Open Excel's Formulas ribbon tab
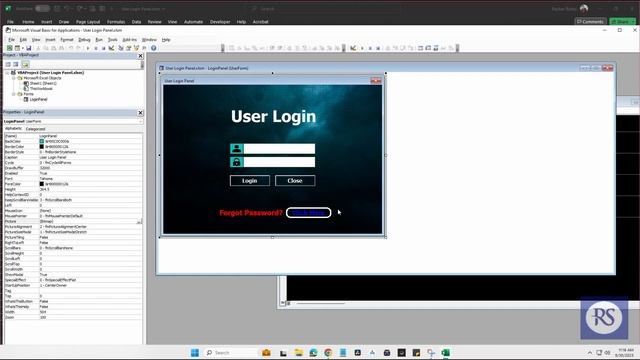 pyautogui.click(x=116, y=22)
